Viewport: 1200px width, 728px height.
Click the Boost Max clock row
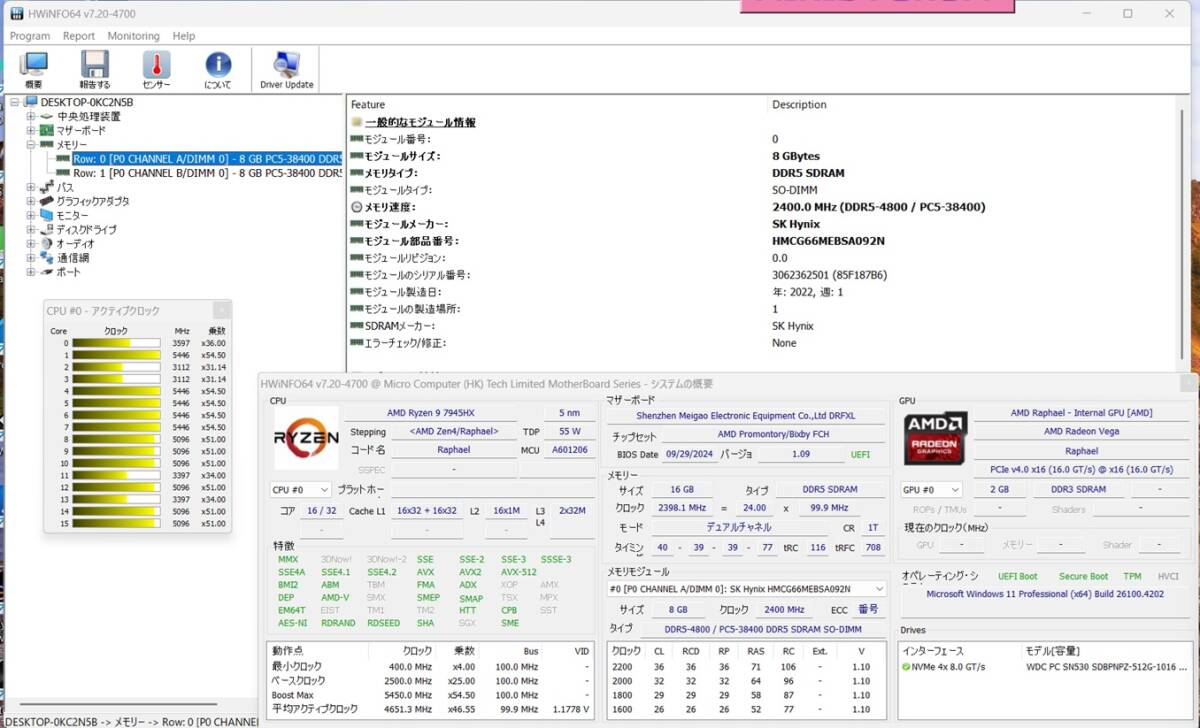point(430,695)
